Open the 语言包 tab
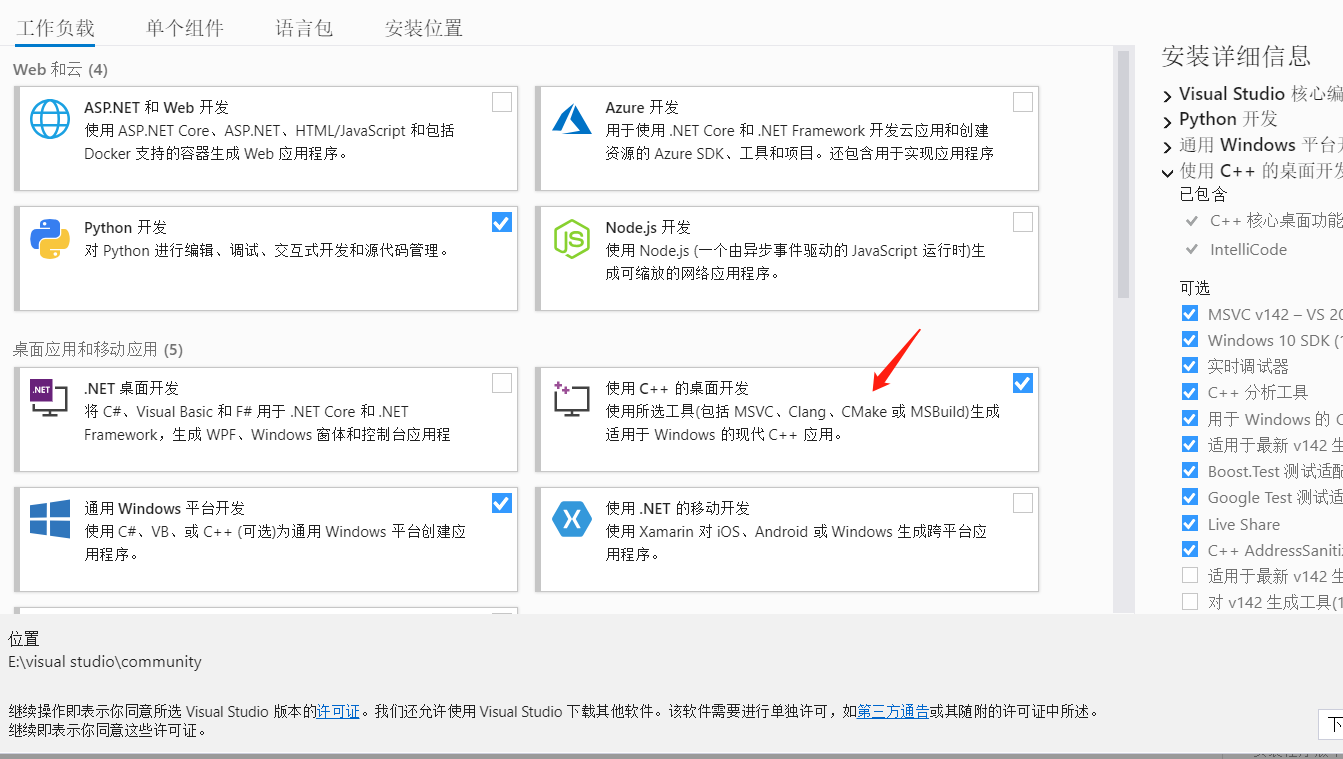The height and width of the screenshot is (759, 1343). 304,28
